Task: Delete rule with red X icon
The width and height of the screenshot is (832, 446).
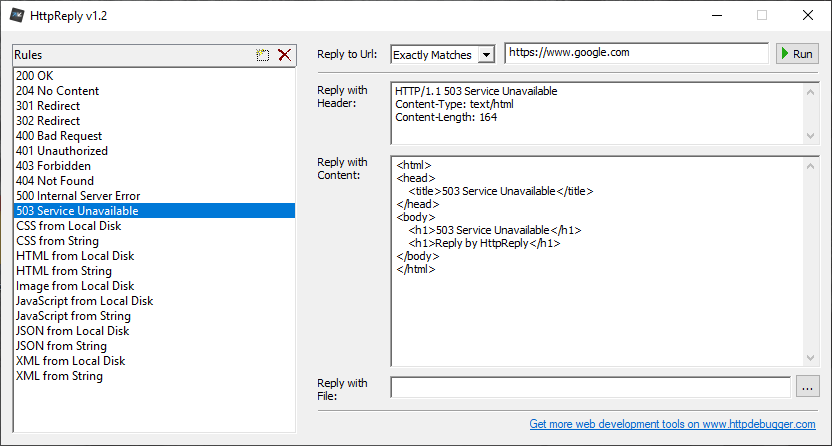Action: [284, 55]
